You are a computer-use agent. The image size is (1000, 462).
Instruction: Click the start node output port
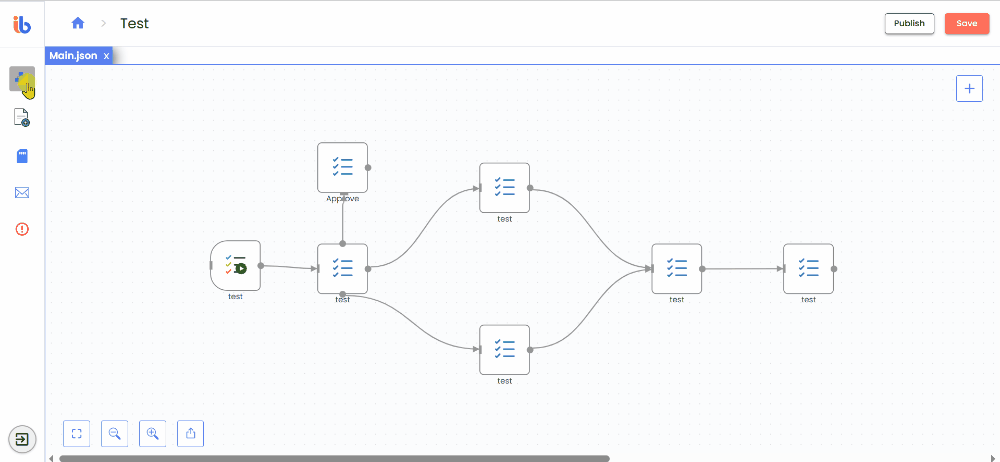[261, 265]
